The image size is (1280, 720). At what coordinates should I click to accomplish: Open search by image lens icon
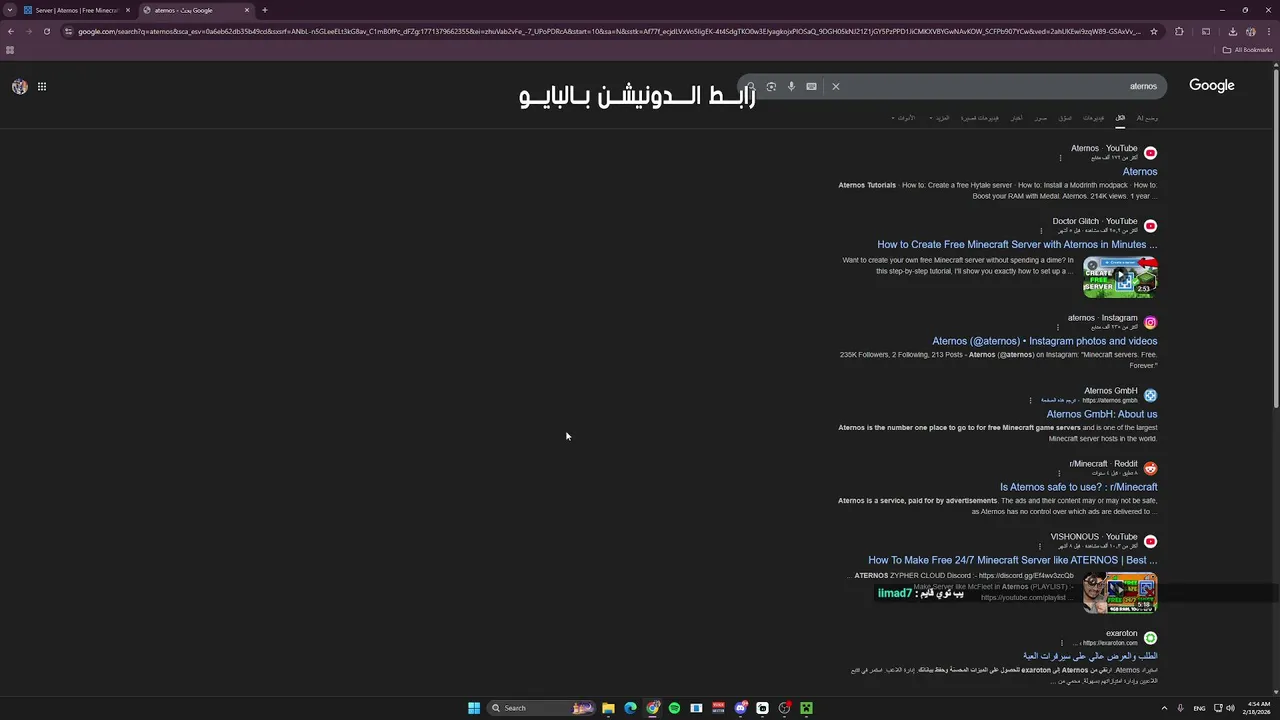[771, 86]
